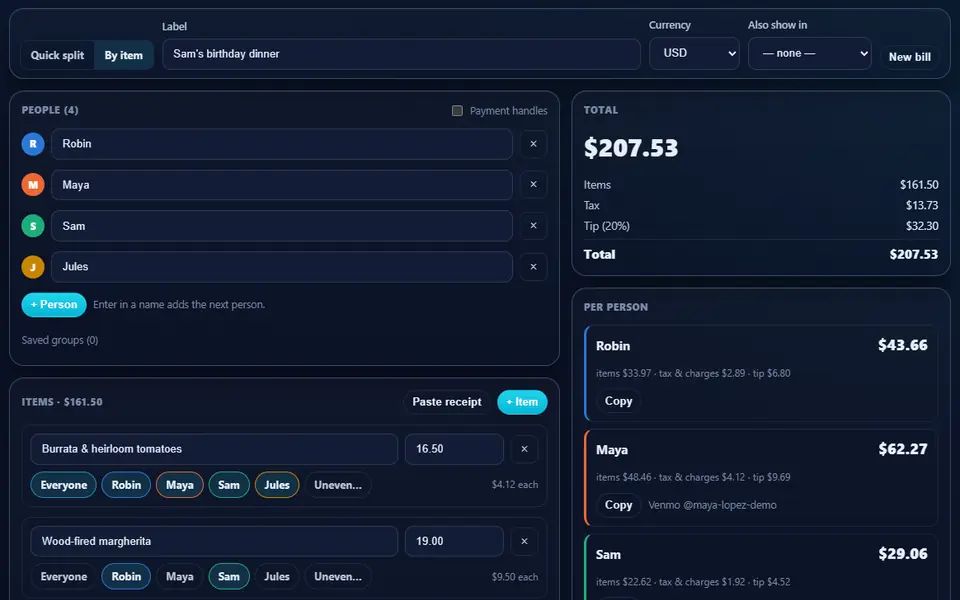Remove Jules with the × icon
This screenshot has width=960, height=600.
pos(533,267)
